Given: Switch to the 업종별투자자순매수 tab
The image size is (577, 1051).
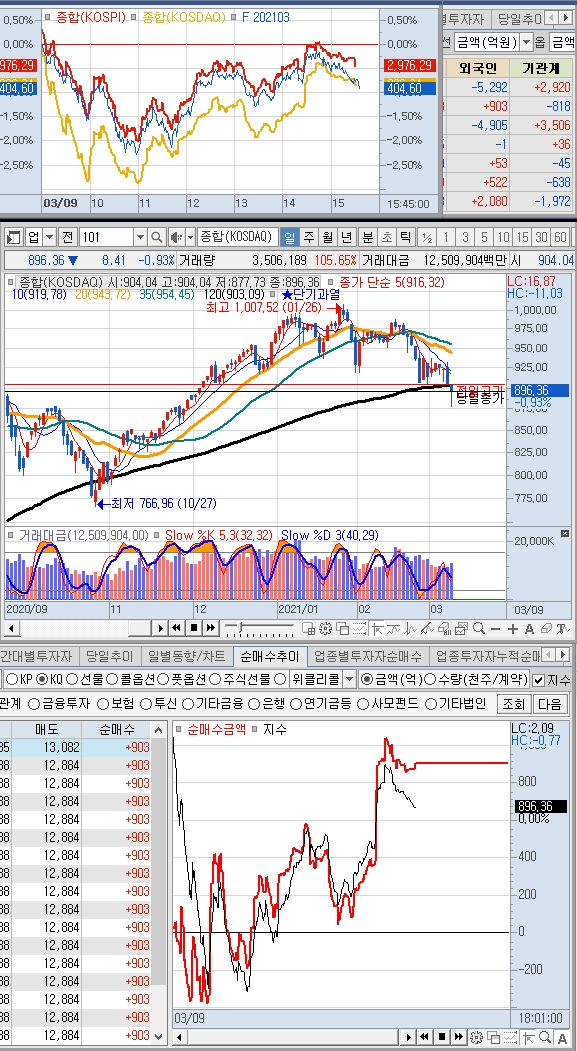Looking at the screenshot, I should click(x=368, y=655).
